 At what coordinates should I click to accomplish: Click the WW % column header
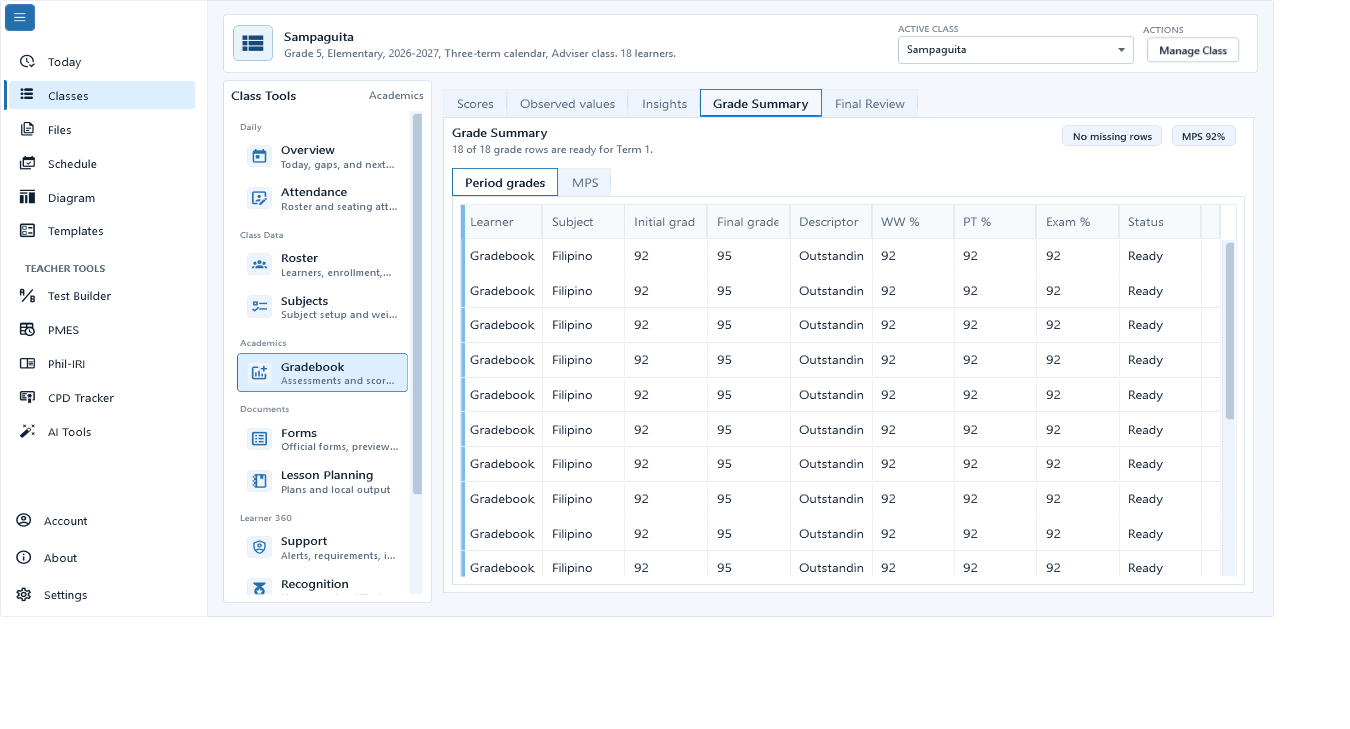tap(913, 222)
